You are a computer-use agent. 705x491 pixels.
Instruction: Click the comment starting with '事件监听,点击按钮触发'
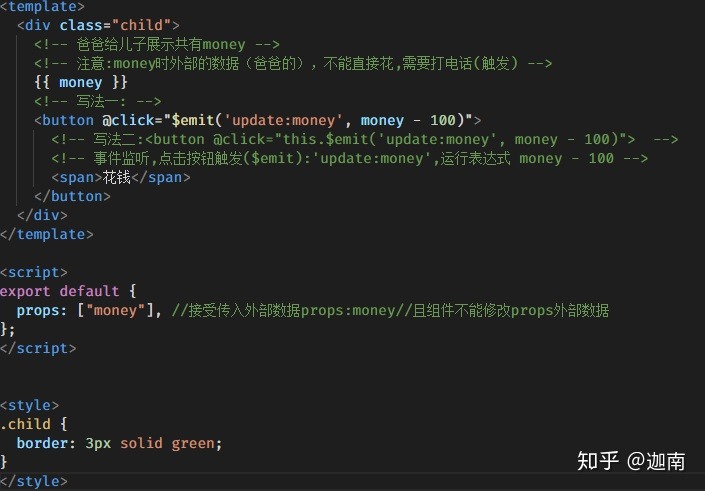[349, 158]
